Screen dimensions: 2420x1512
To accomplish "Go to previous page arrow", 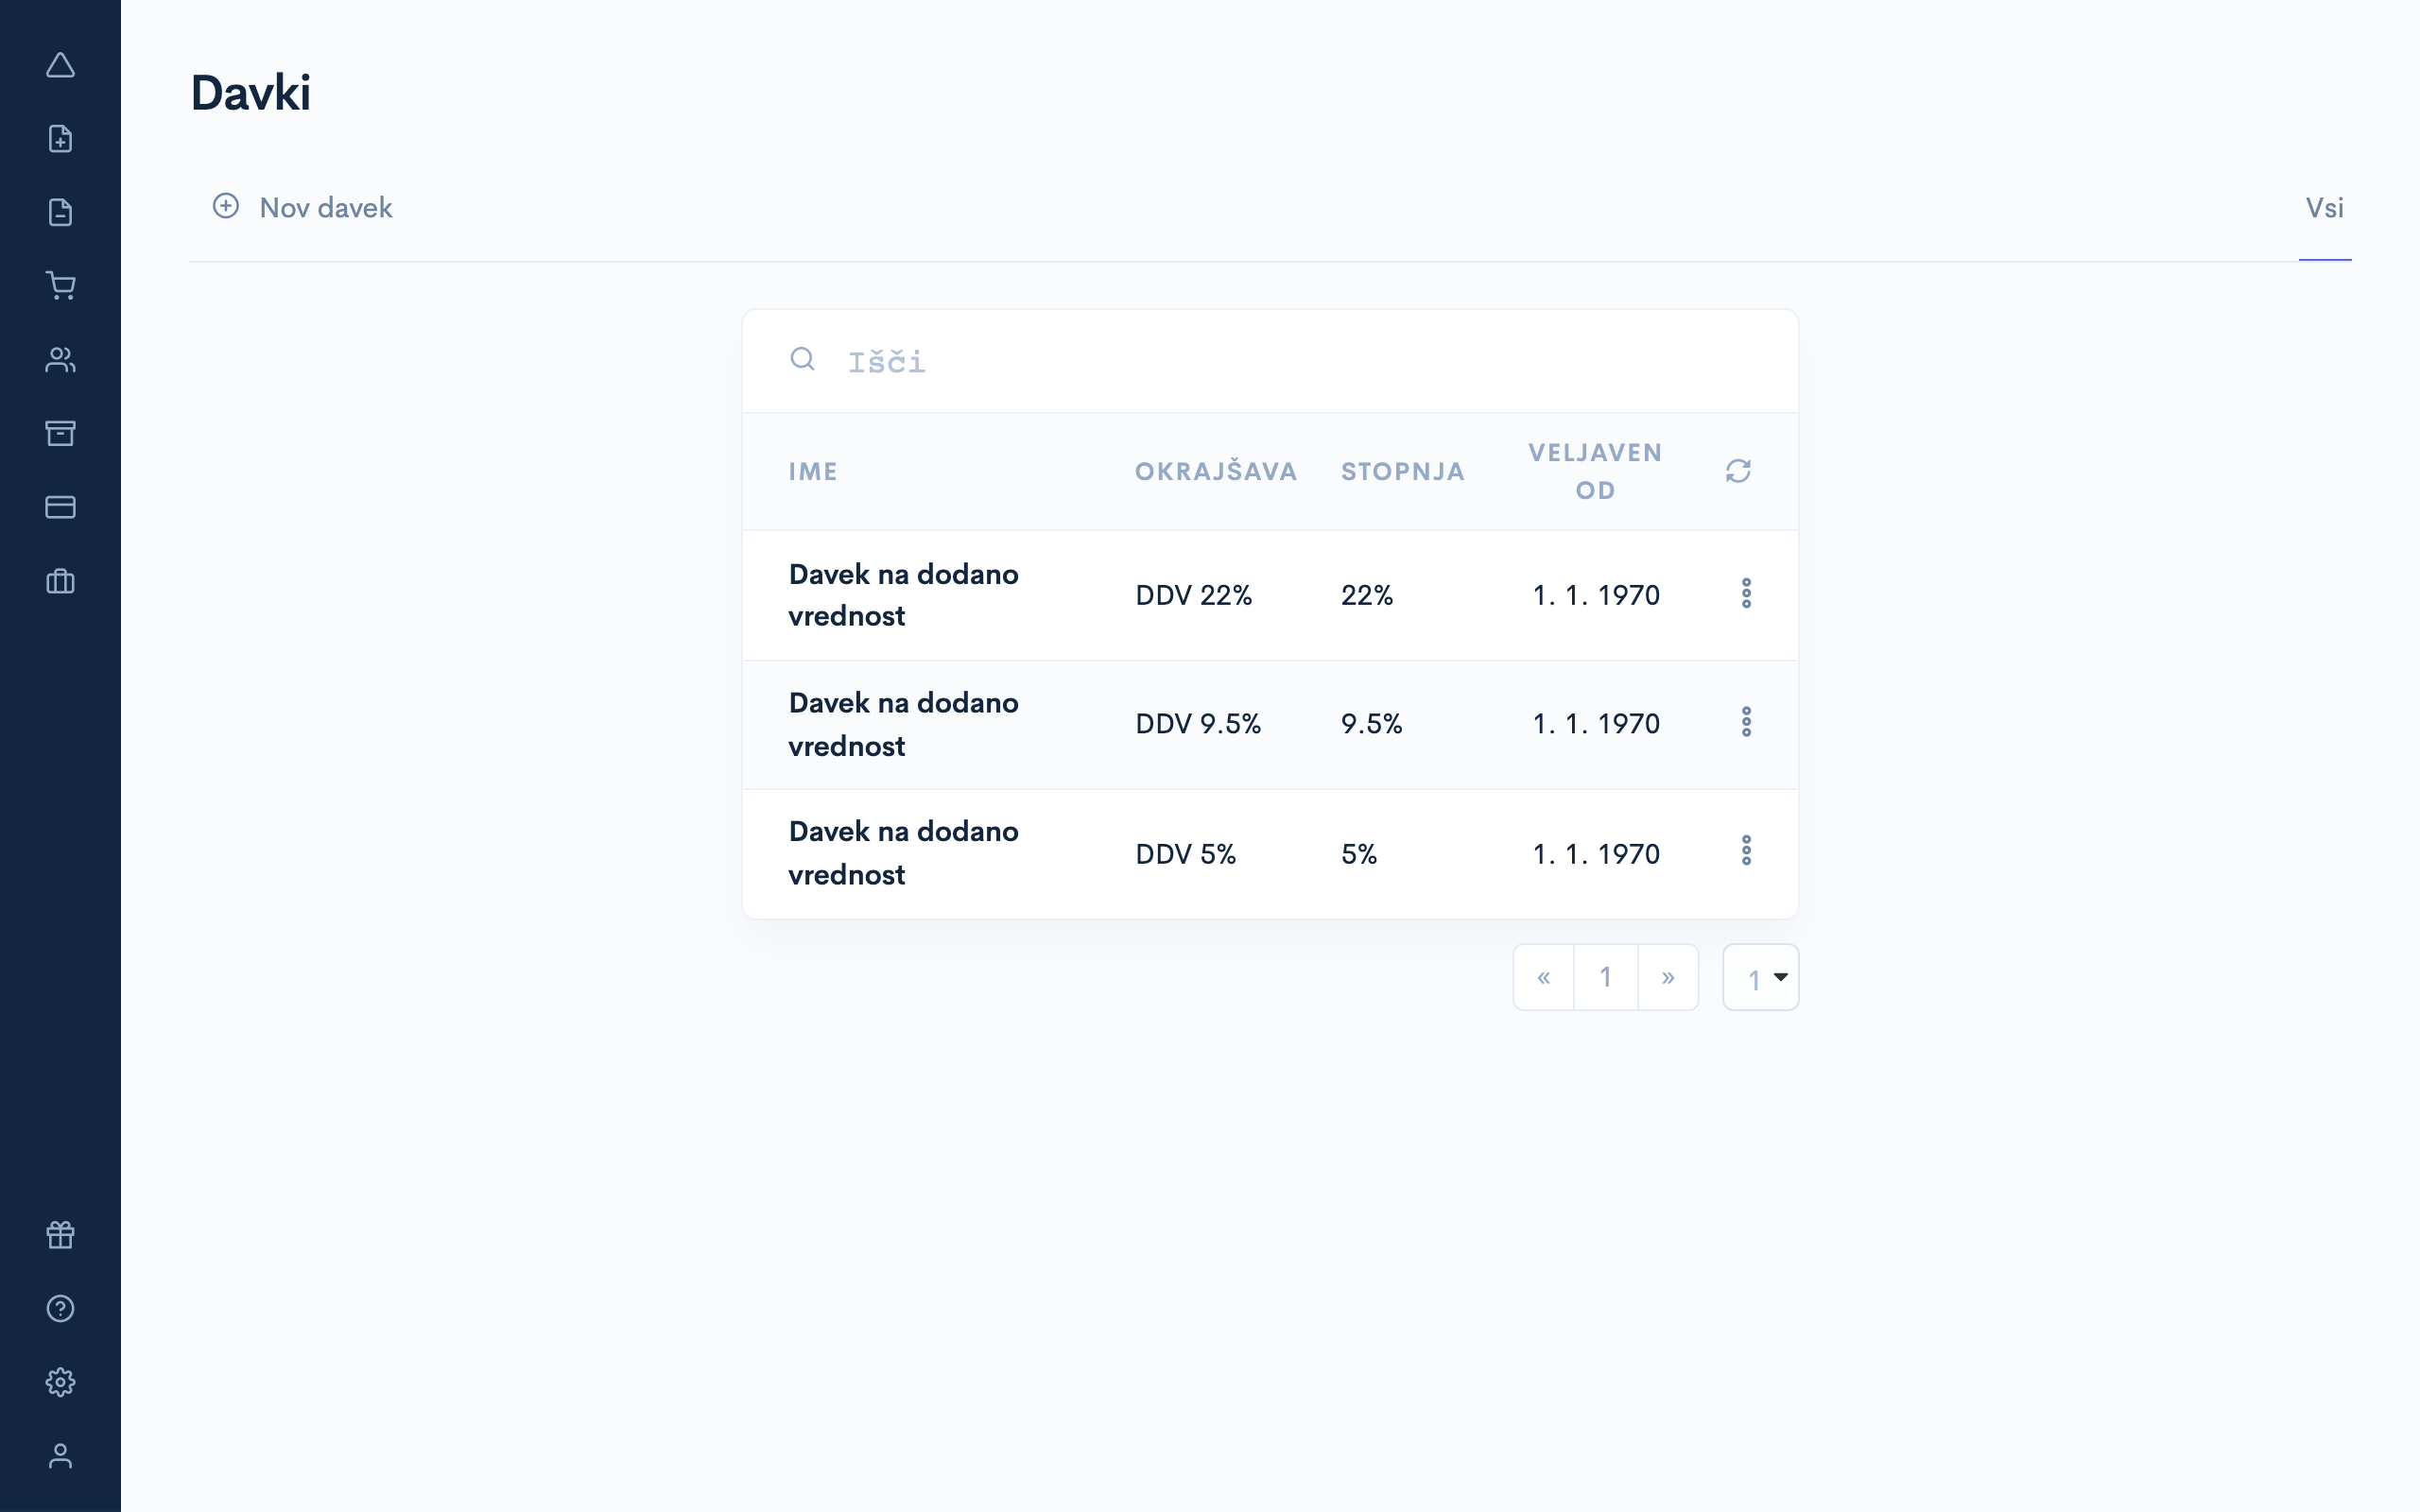I will (1543, 977).
